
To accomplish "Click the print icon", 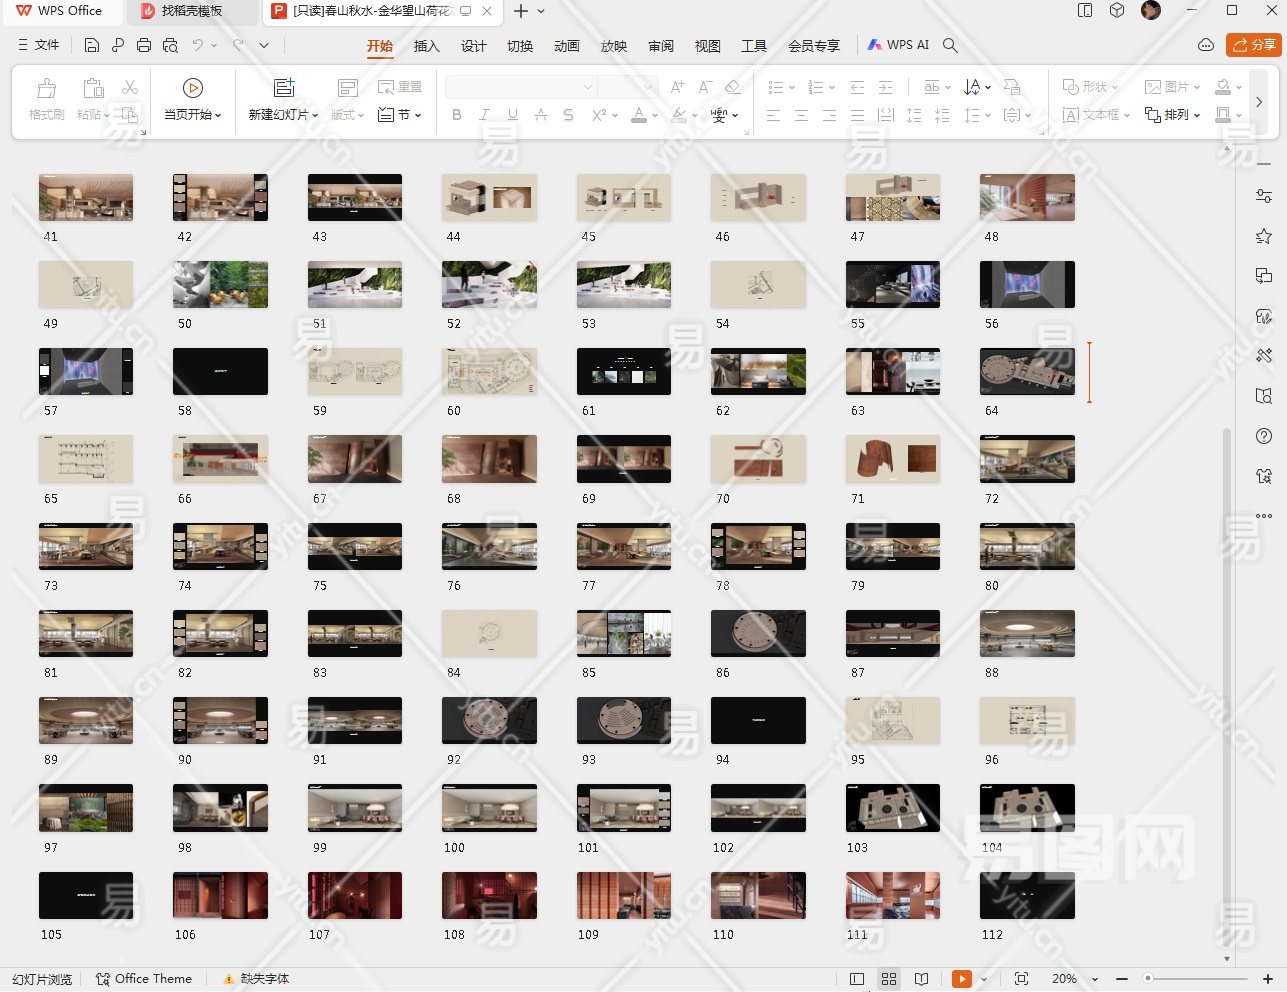I will pyautogui.click(x=144, y=45).
